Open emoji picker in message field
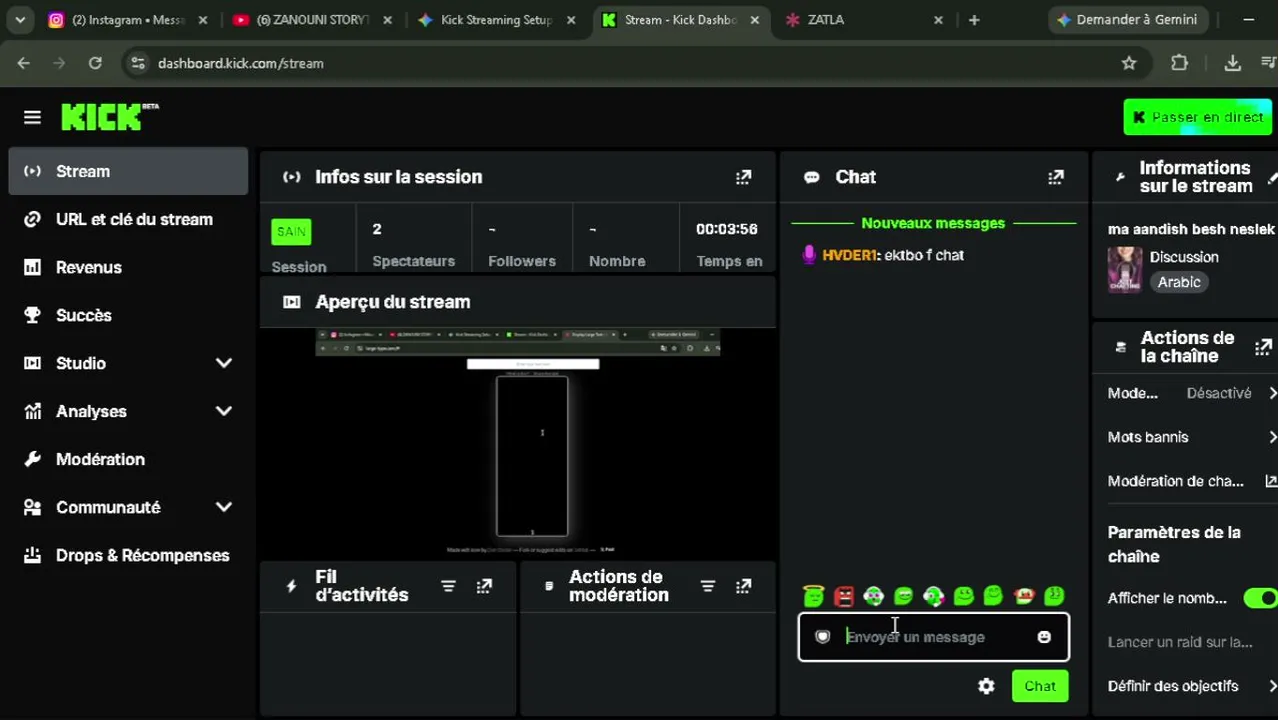Viewport: 1278px width, 720px height. pos(1044,637)
